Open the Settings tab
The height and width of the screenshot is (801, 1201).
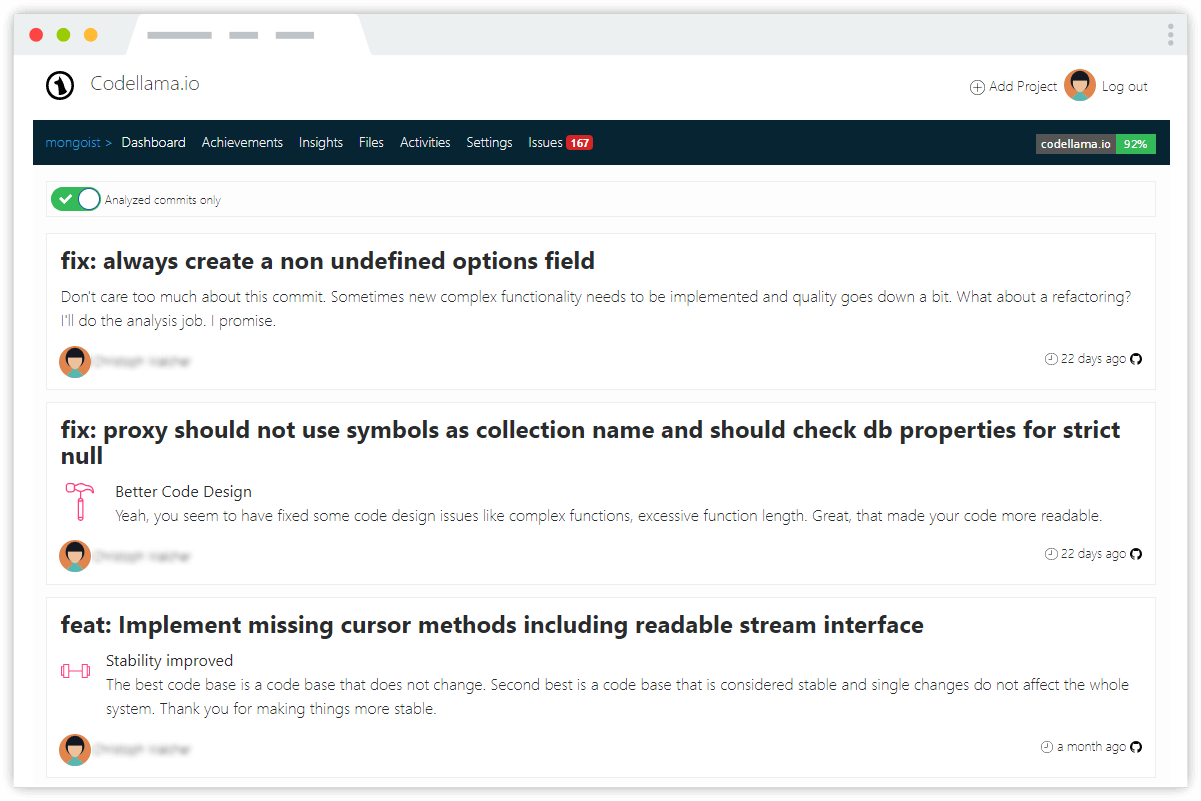point(489,143)
